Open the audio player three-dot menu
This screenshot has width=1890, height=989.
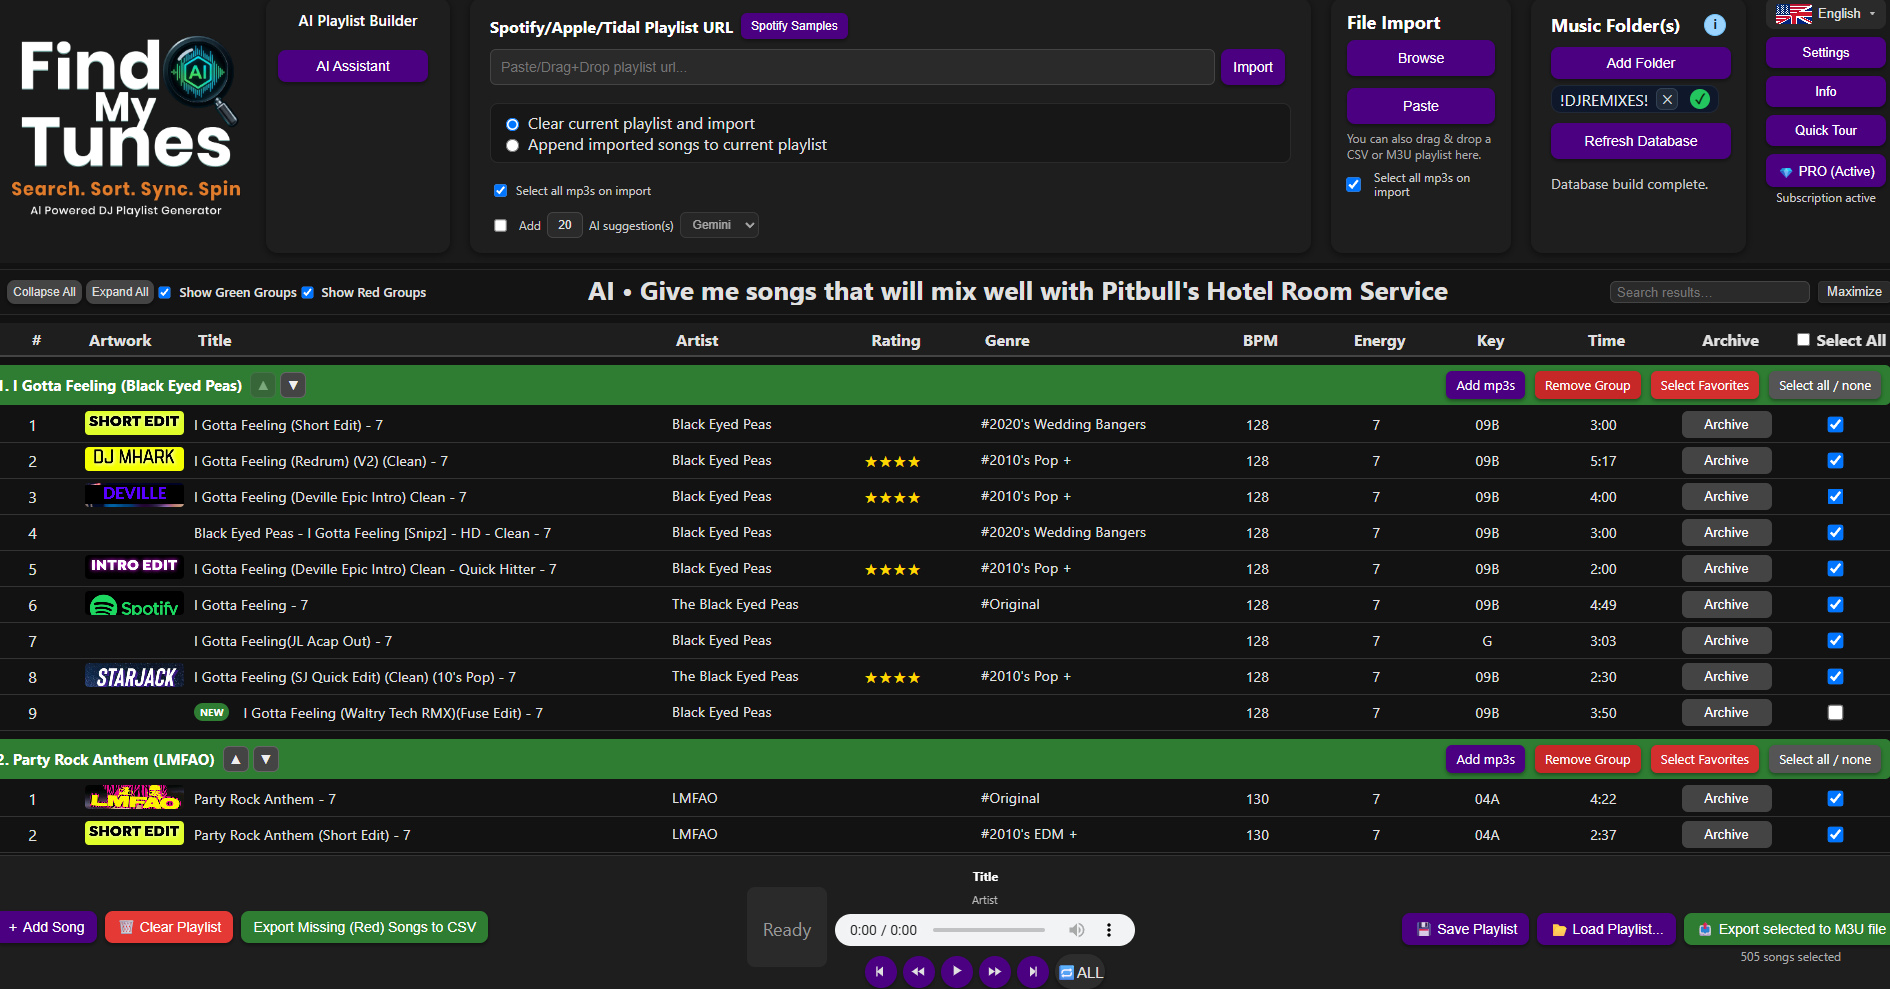click(x=1109, y=930)
